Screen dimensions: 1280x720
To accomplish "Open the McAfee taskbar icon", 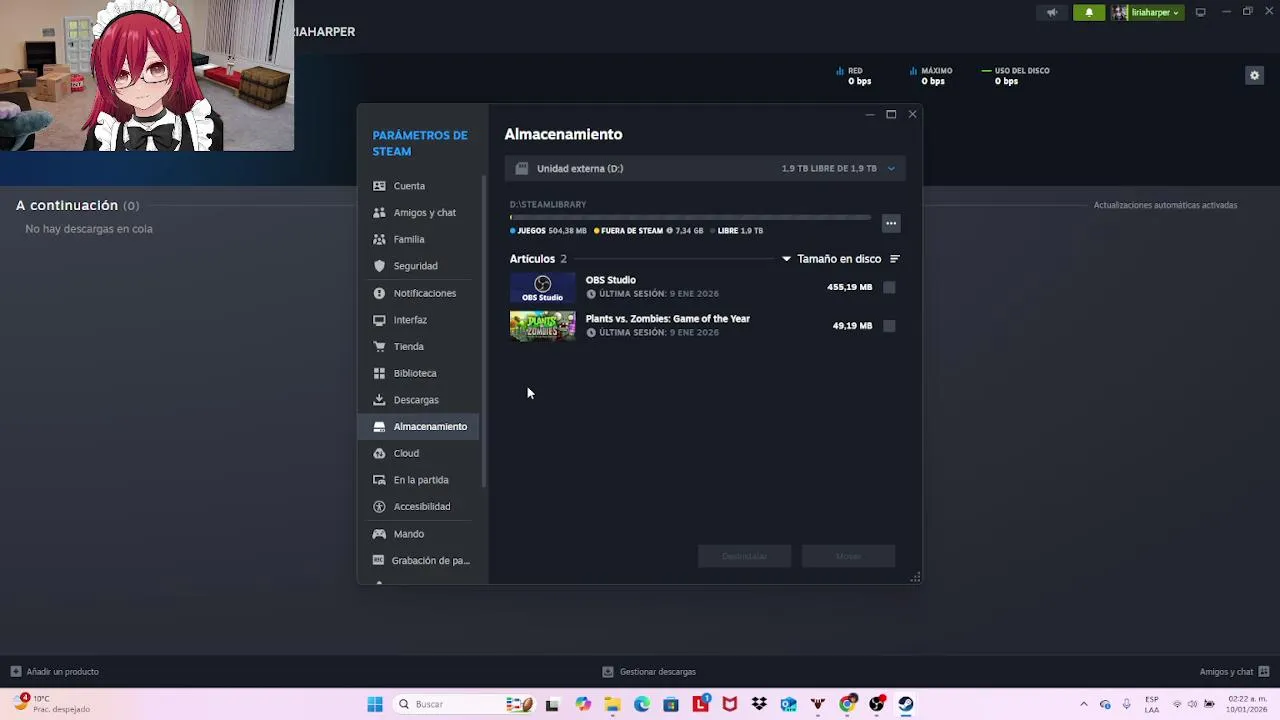I will click(x=730, y=704).
